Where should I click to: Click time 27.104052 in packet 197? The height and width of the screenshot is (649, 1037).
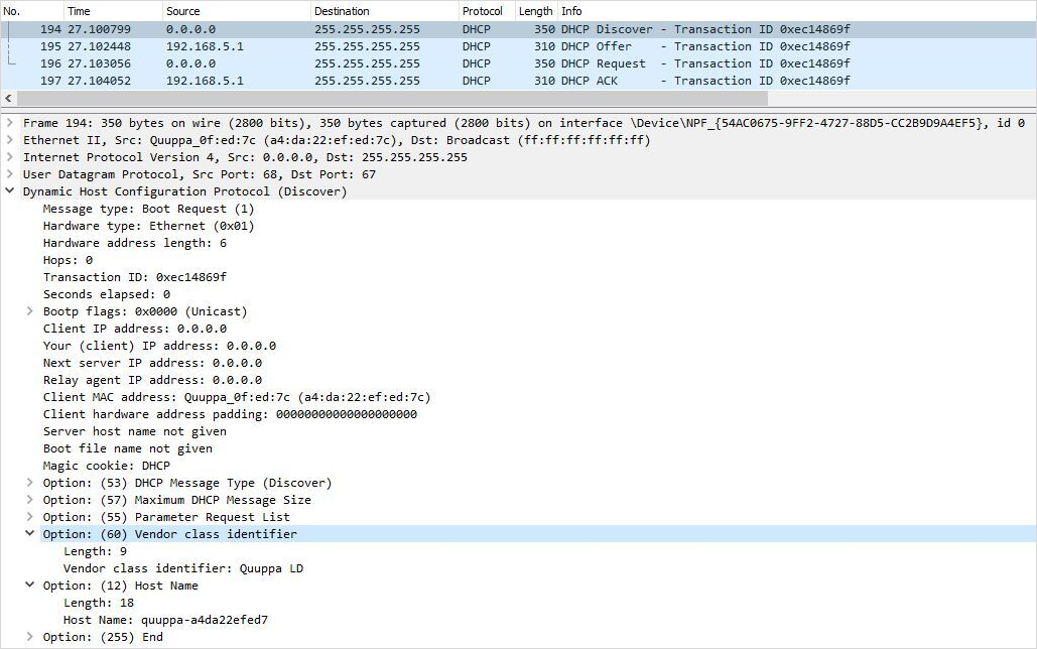tap(99, 81)
